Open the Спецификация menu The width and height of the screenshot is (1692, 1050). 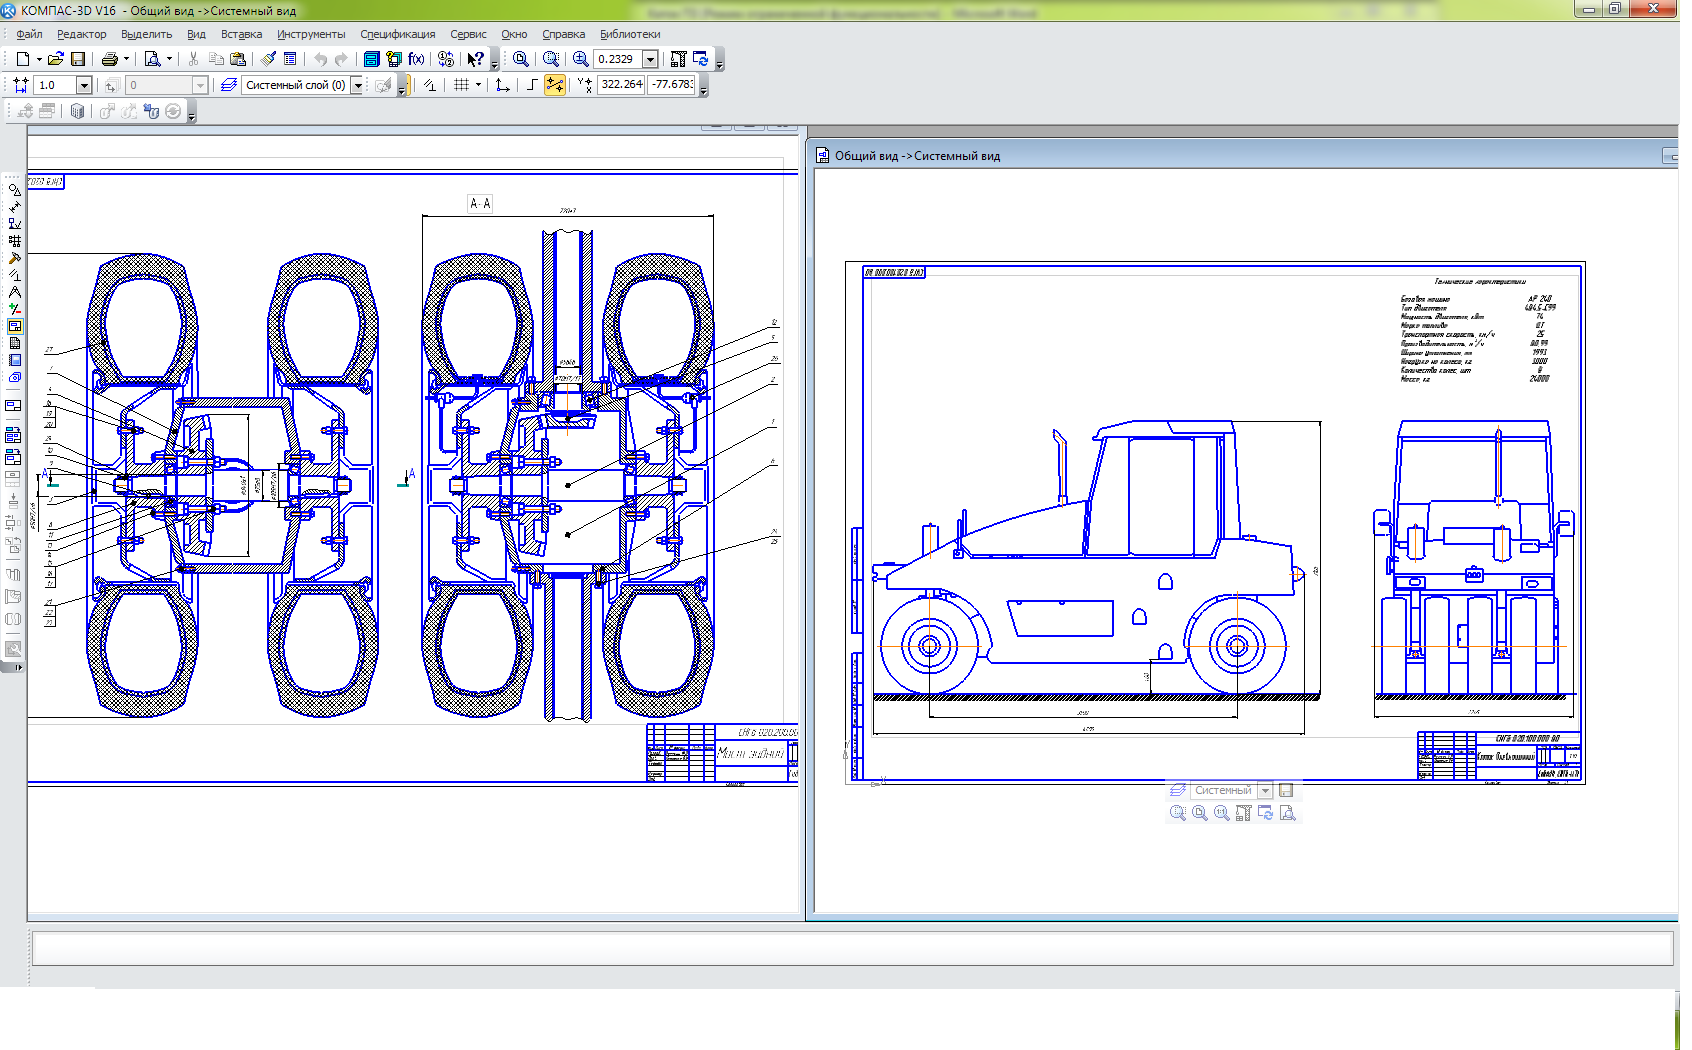tap(397, 34)
